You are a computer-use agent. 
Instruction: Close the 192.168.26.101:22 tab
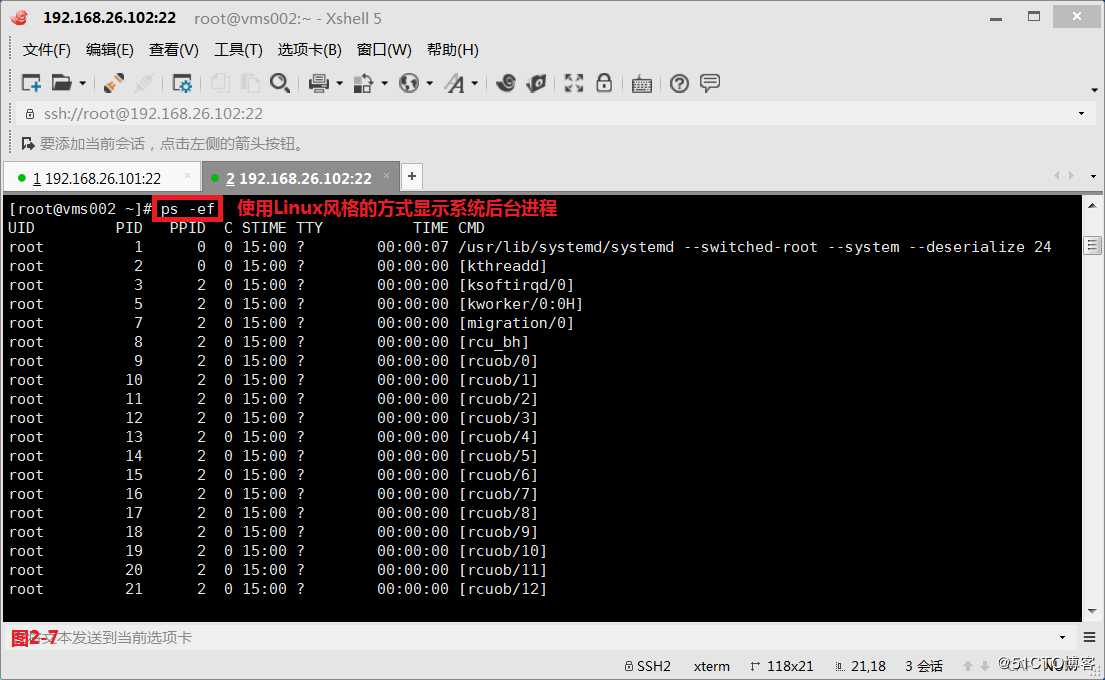tap(187, 175)
